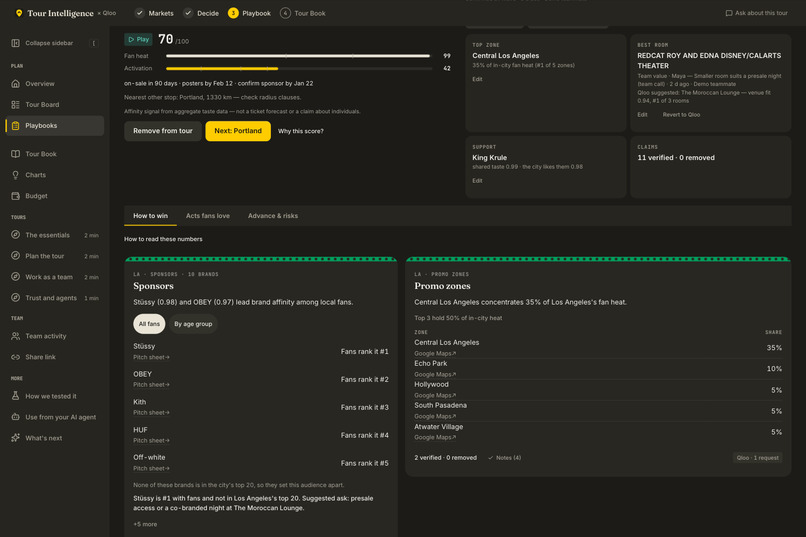Image resolution: width=806 pixels, height=537 pixels.
Task: Click the Activation progress bar
Action: coord(298,68)
